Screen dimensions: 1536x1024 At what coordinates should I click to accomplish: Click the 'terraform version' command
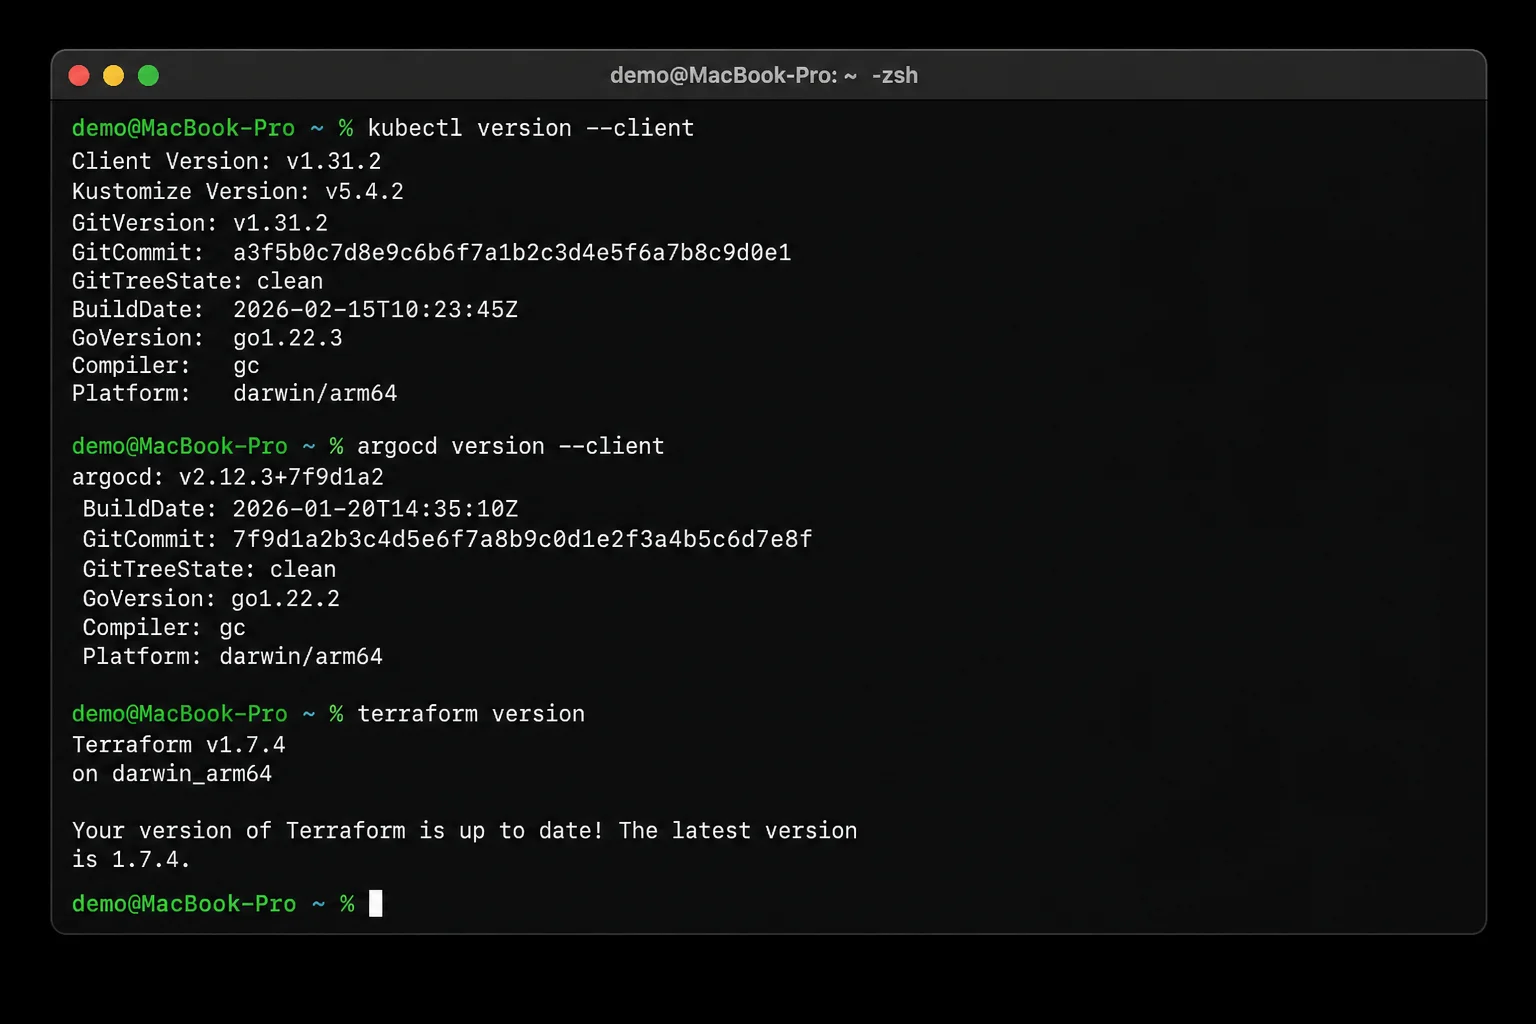[x=471, y=714]
